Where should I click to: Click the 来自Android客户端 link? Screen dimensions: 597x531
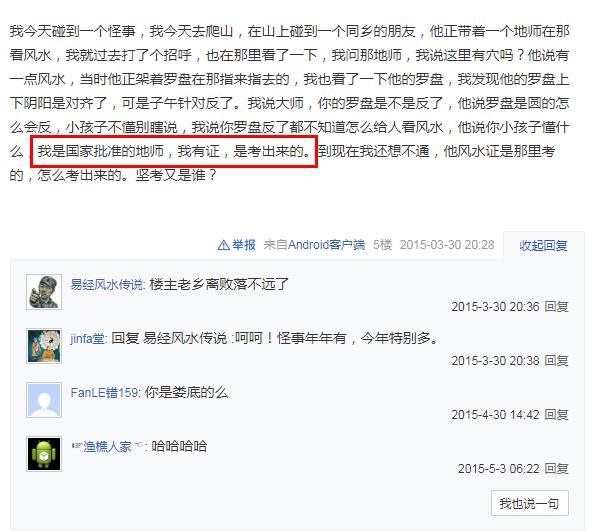(314, 245)
